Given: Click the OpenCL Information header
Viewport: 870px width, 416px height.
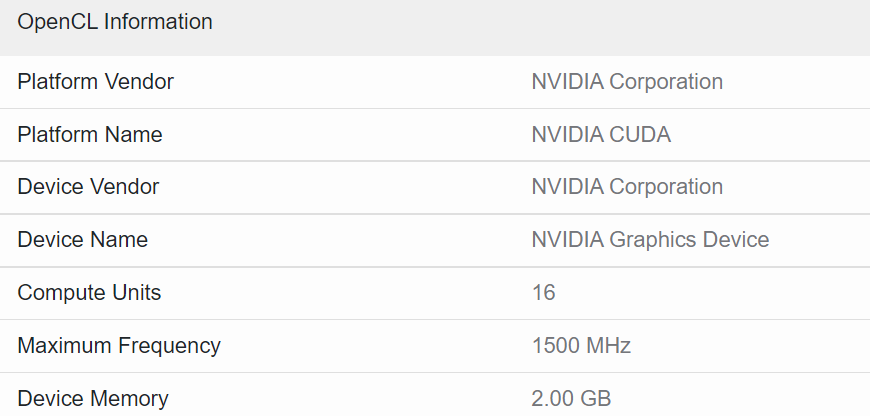Looking at the screenshot, I should point(115,21).
